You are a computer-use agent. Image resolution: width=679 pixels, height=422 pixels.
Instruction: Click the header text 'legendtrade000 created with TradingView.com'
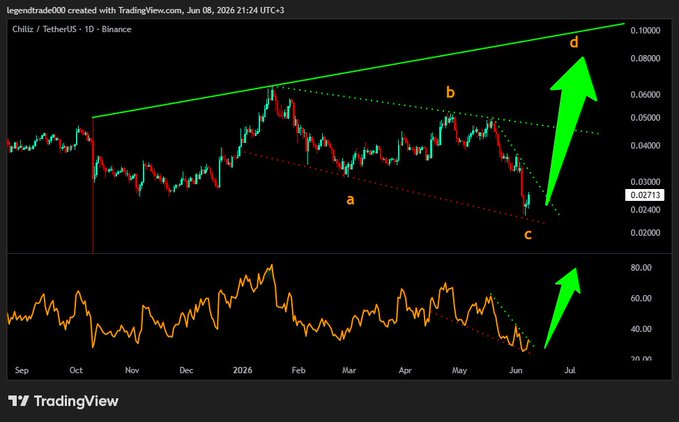(95, 10)
